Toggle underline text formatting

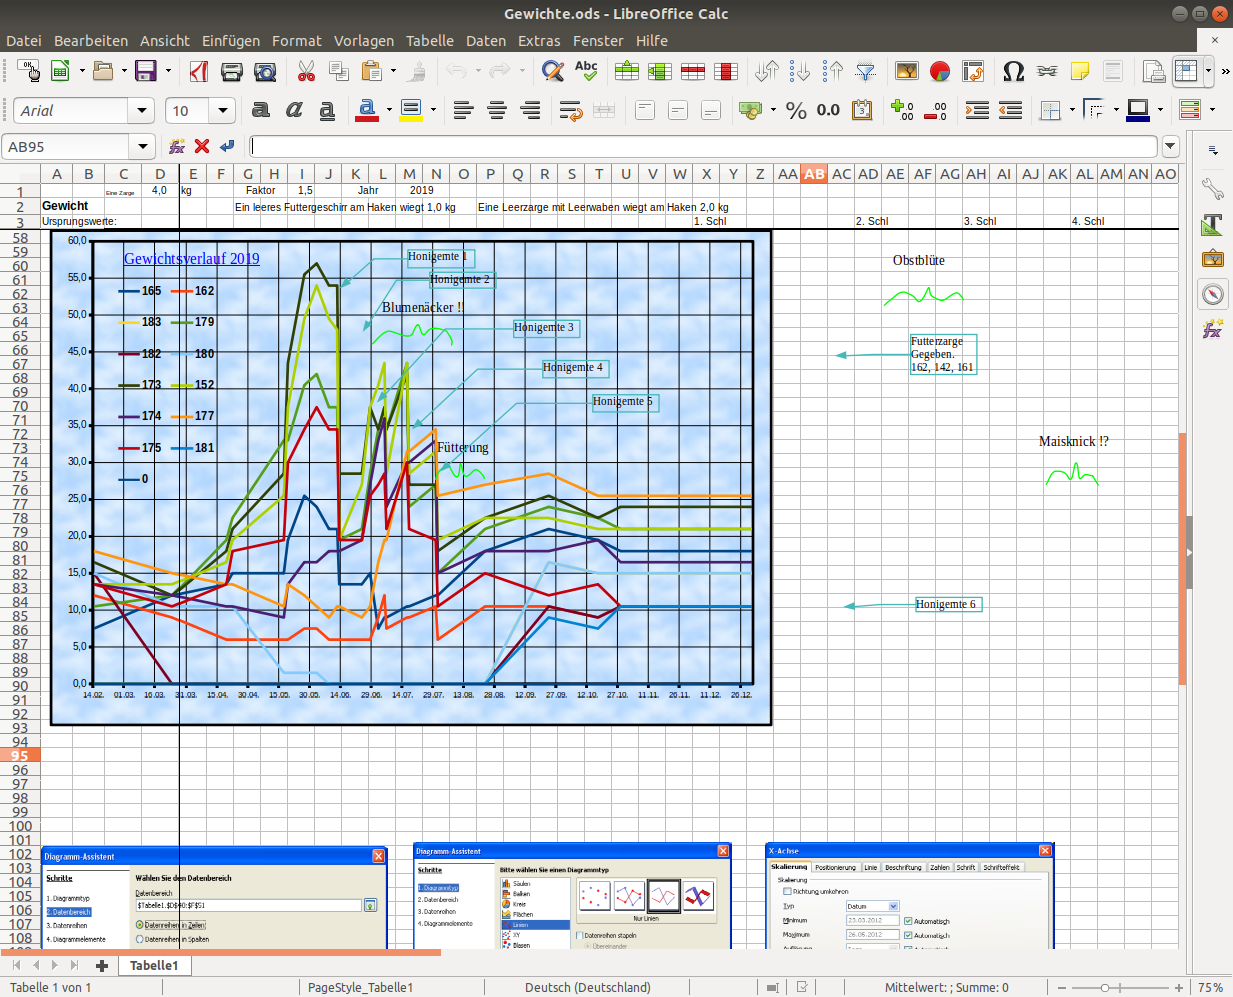327,110
